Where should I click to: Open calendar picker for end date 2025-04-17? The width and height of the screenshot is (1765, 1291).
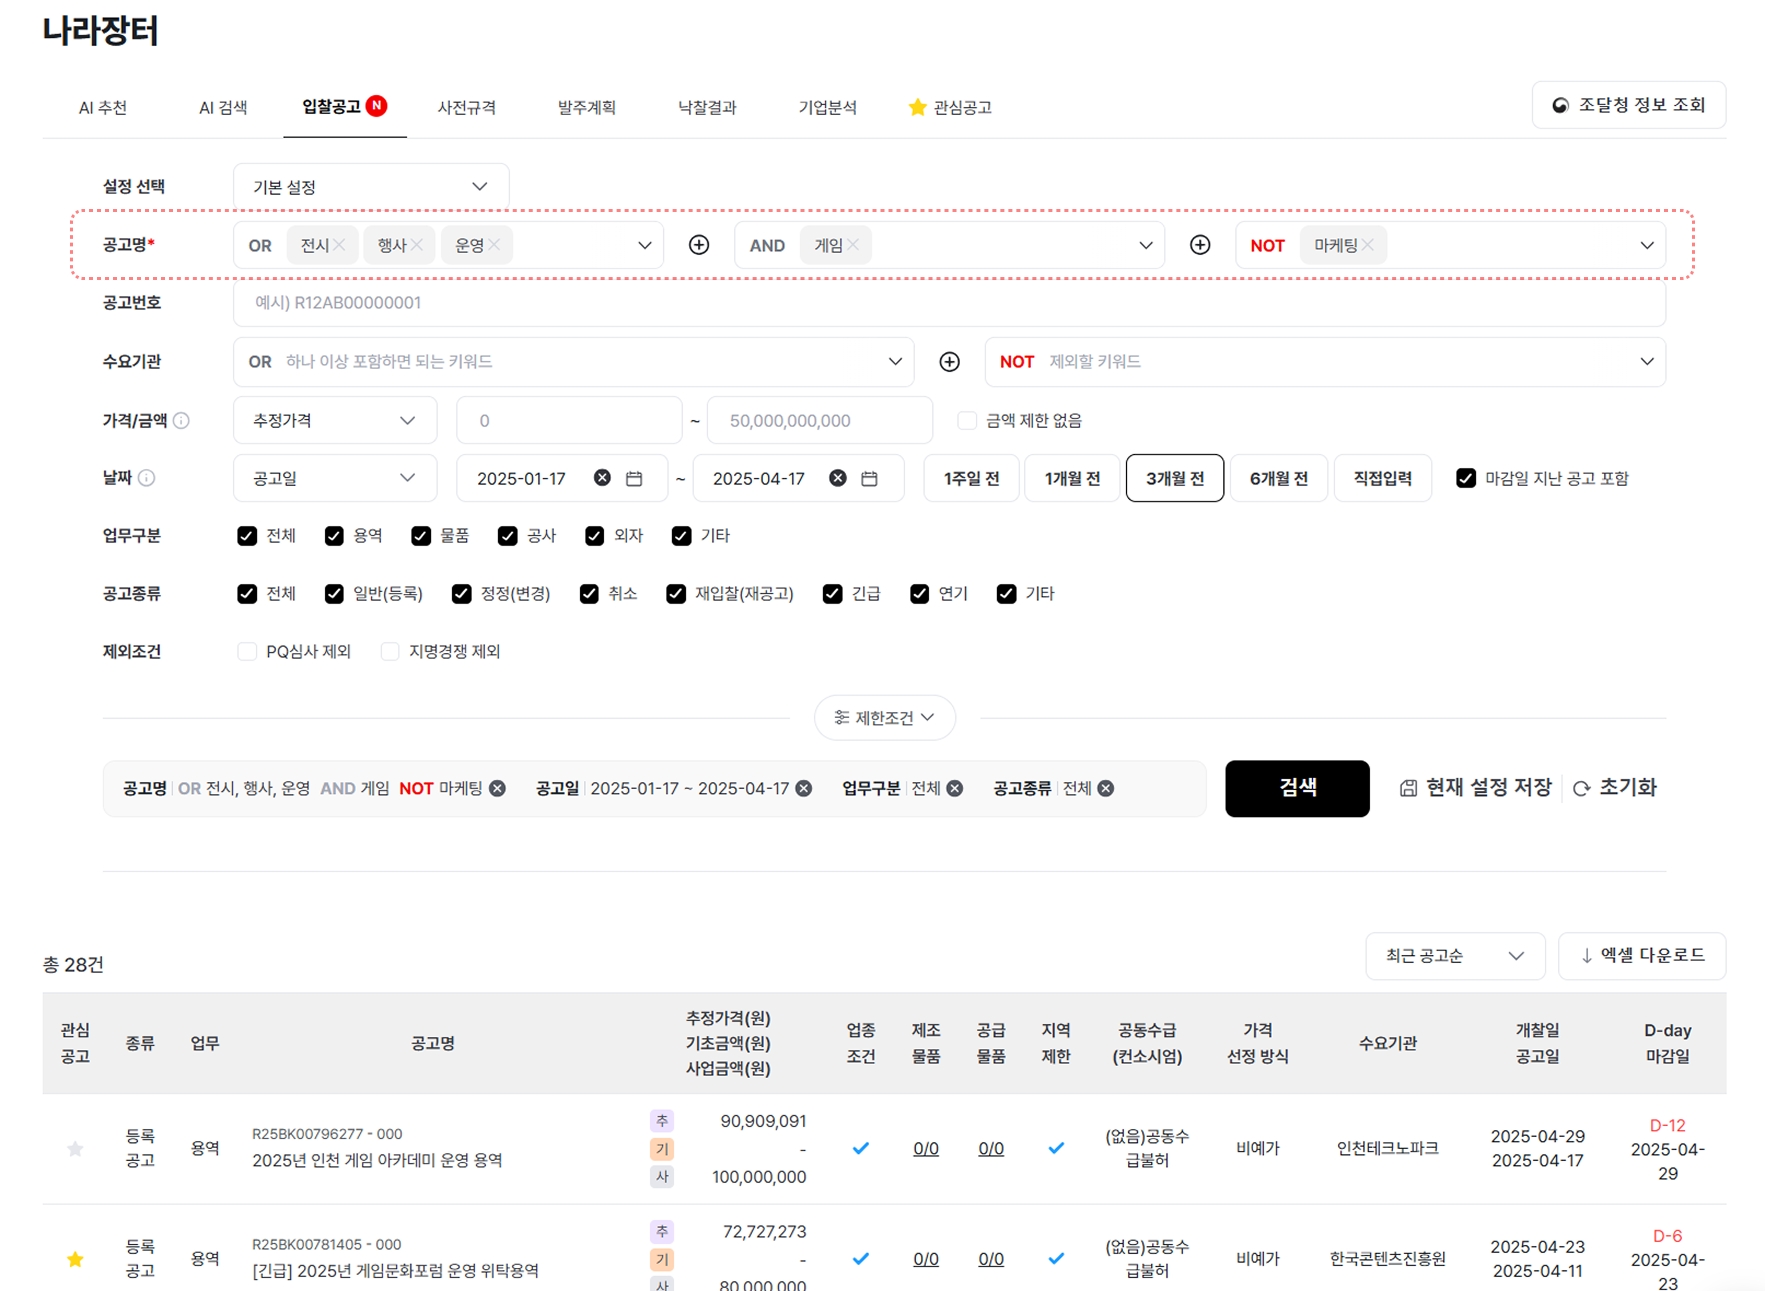coord(869,479)
